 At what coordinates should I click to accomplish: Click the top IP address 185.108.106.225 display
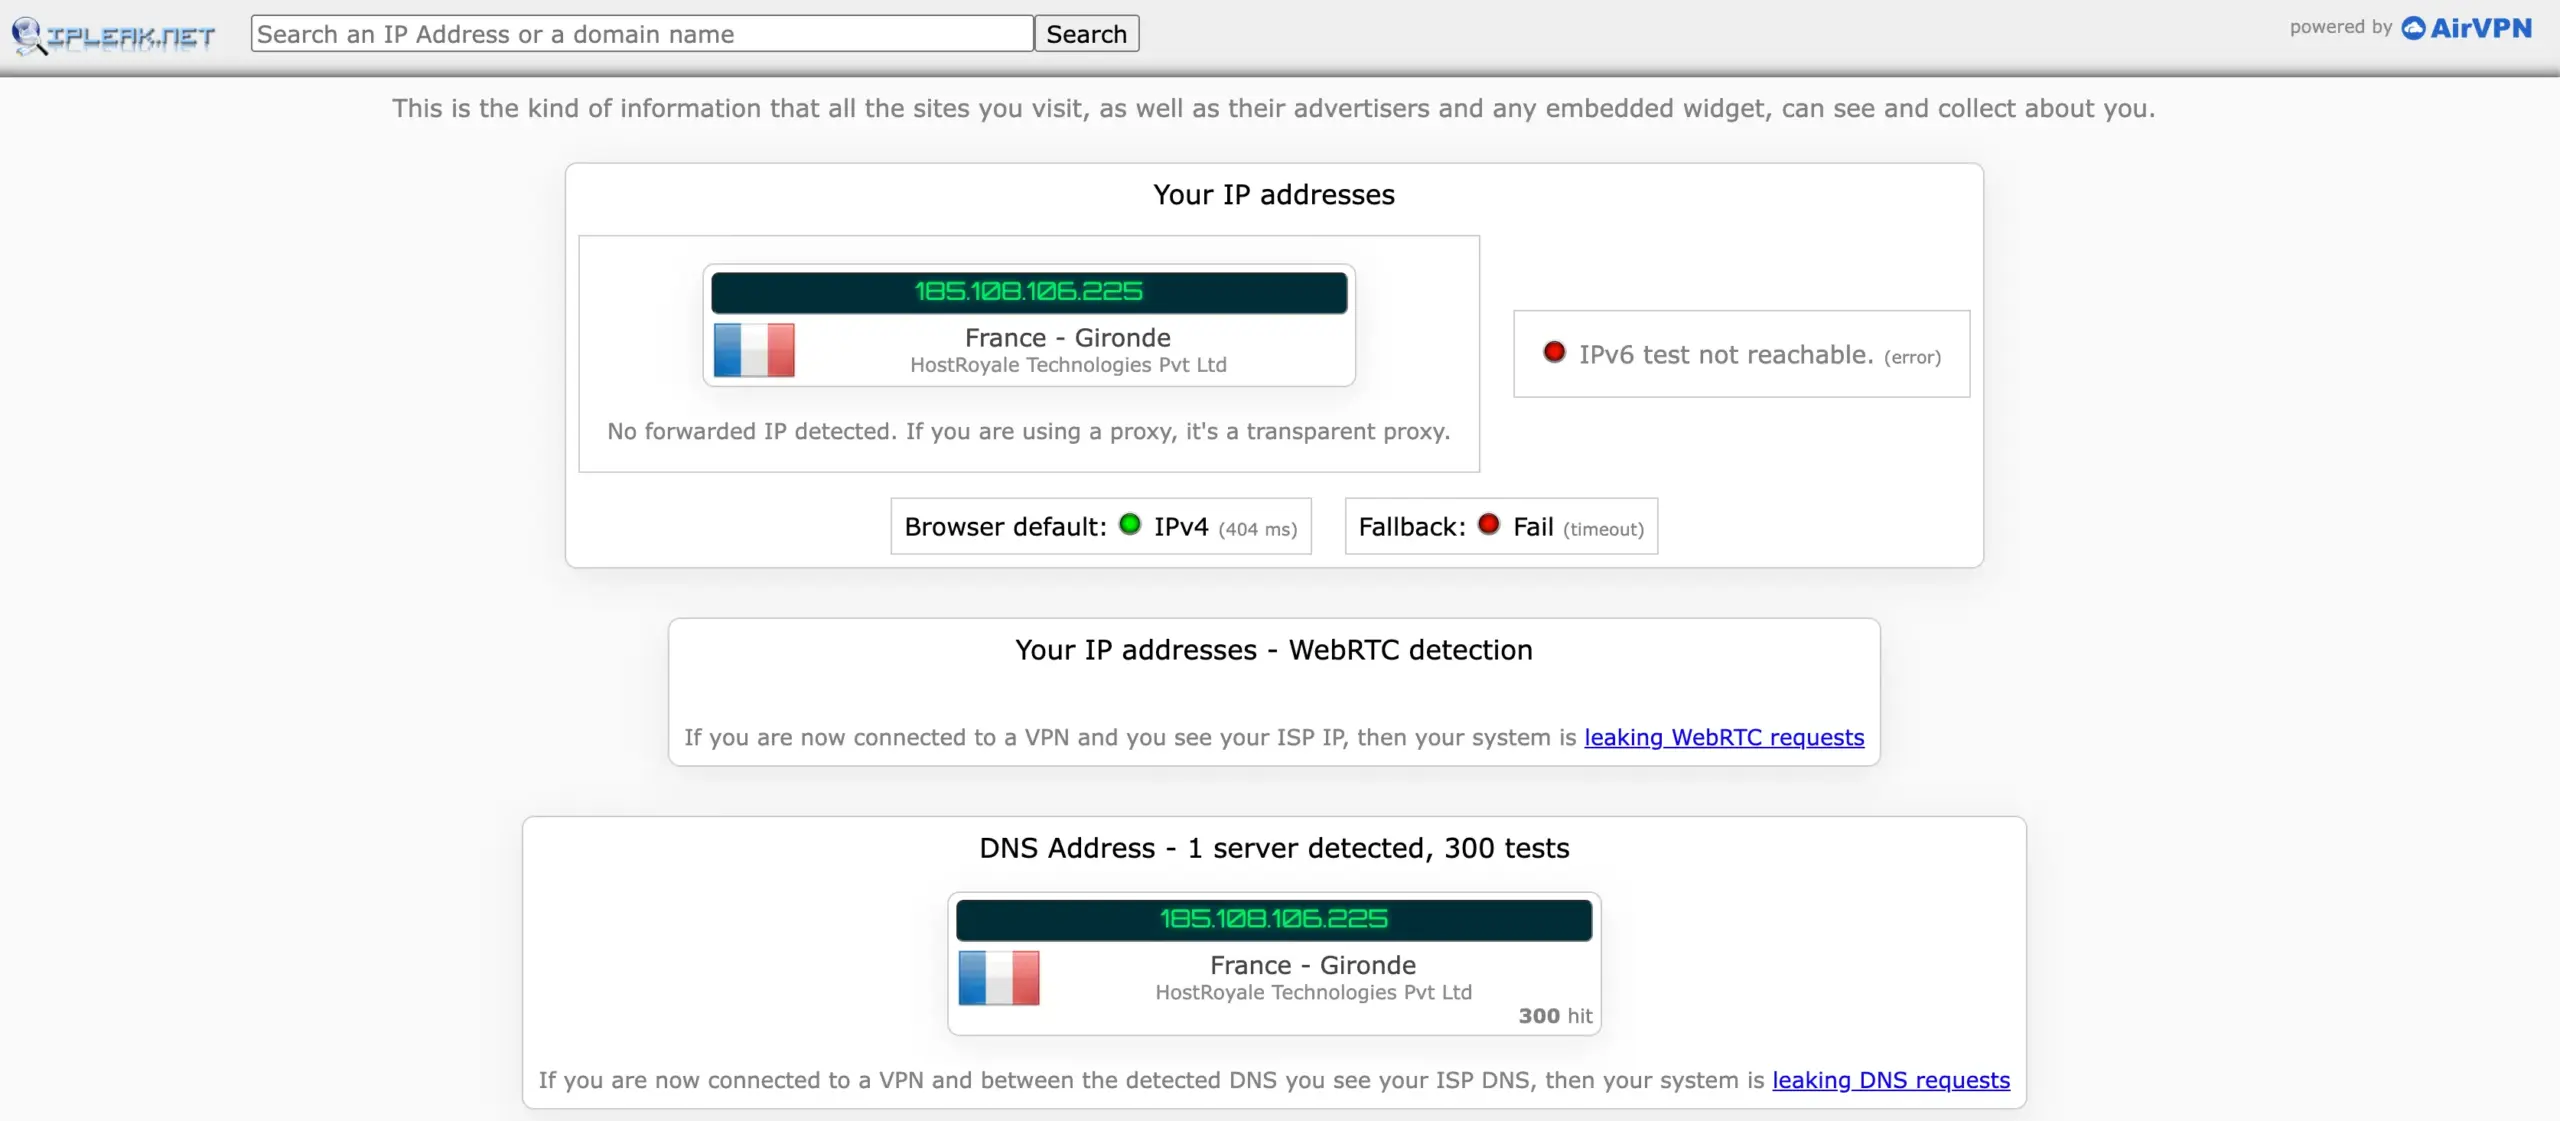[x=1028, y=292]
